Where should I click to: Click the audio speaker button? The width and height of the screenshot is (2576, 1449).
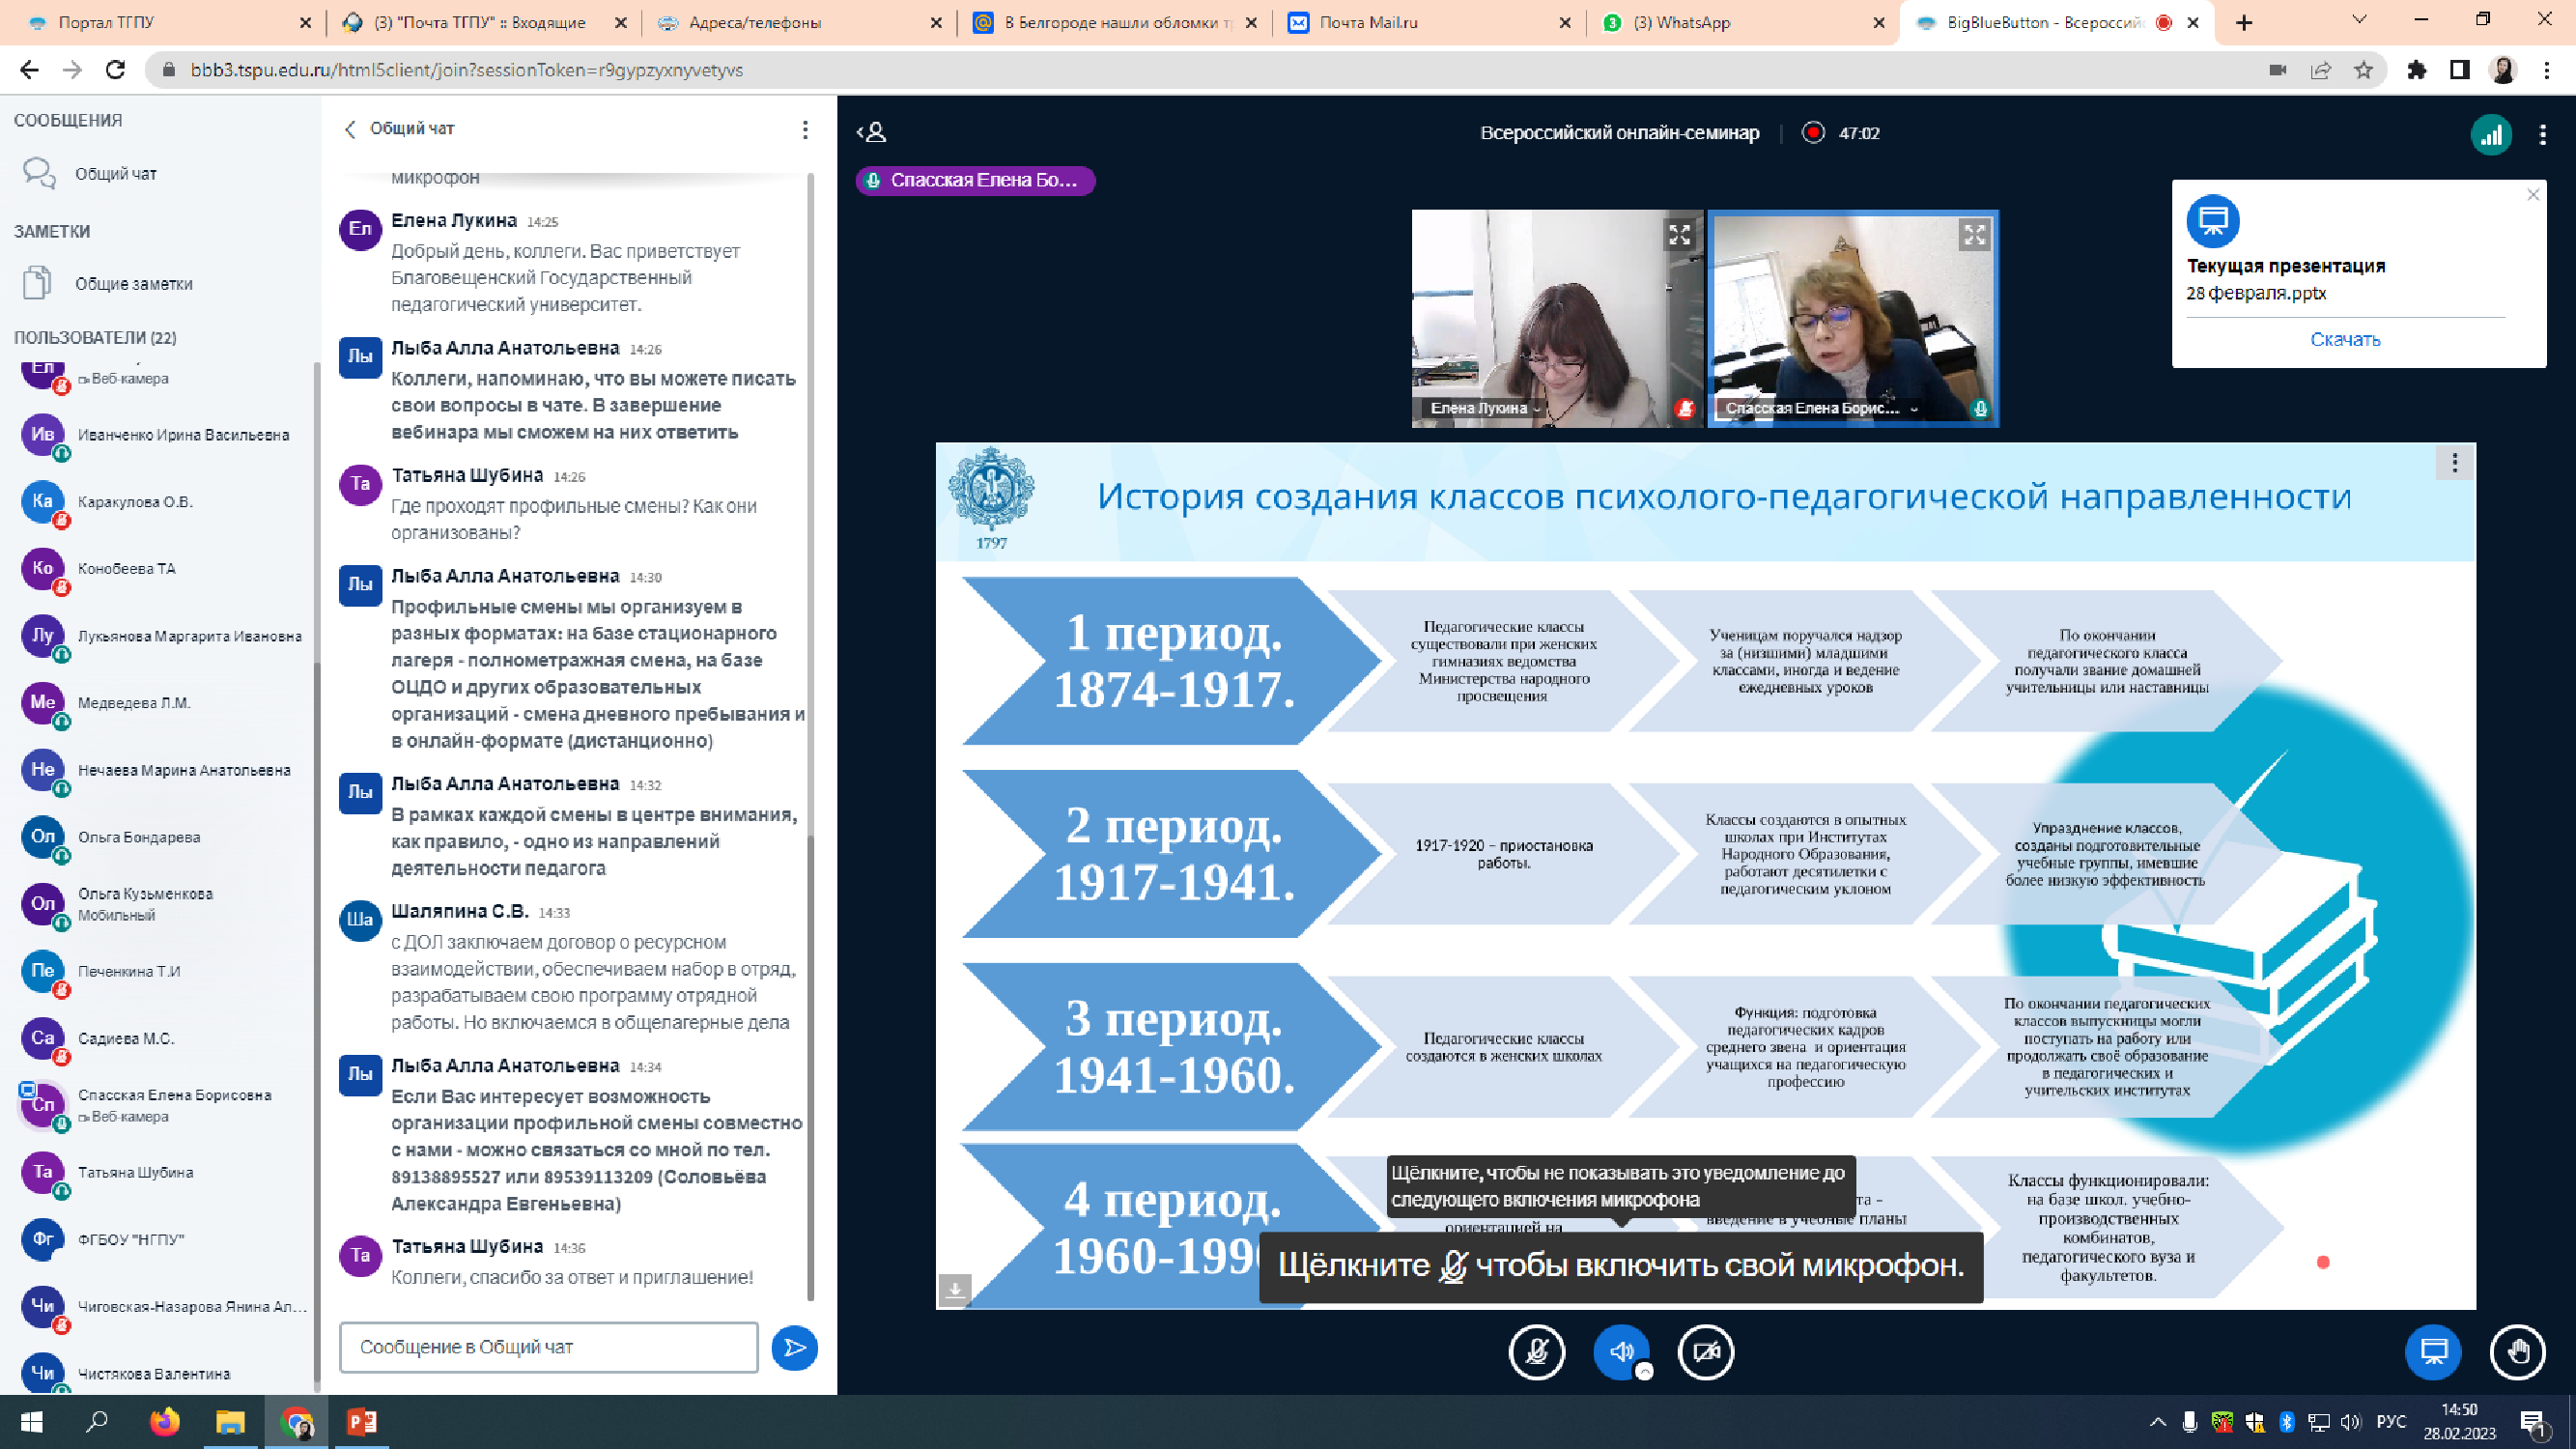pos(1621,1352)
